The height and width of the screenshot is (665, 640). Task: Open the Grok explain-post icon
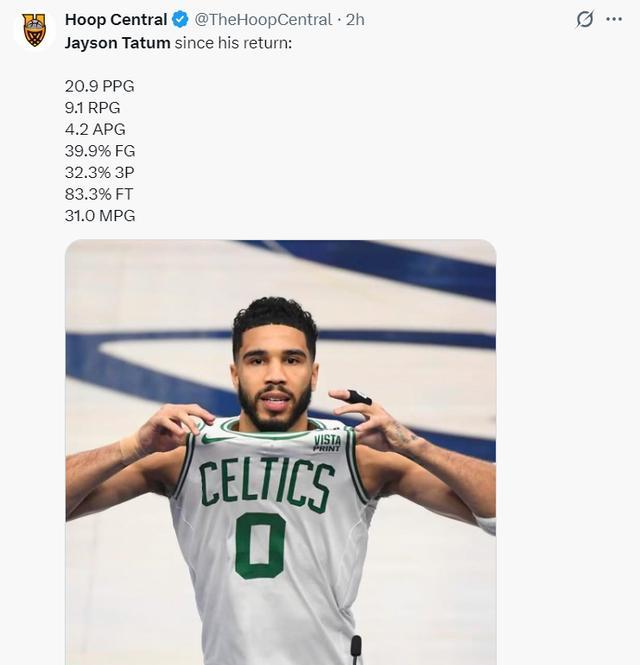[585, 19]
